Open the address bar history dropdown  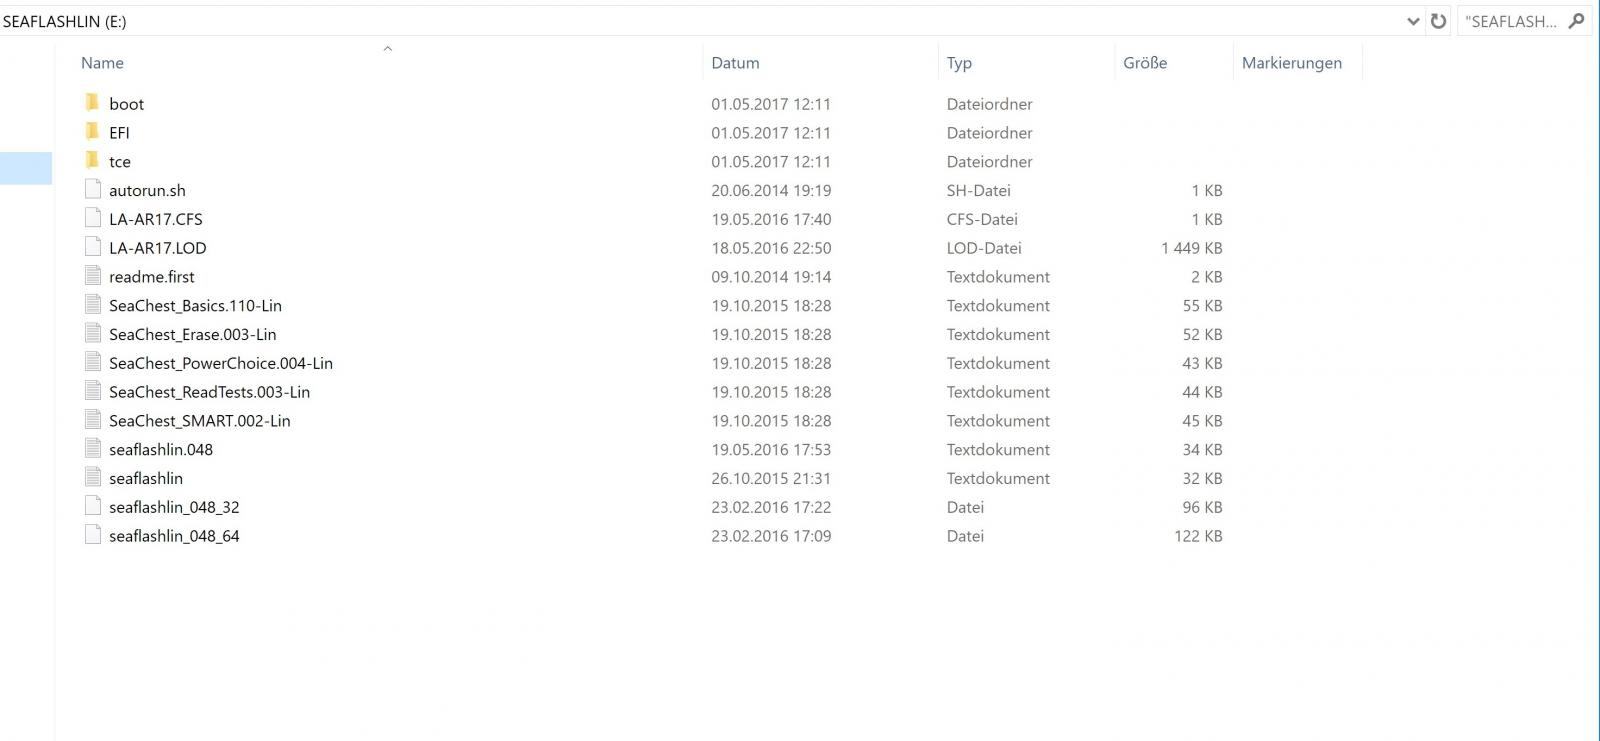point(1413,21)
